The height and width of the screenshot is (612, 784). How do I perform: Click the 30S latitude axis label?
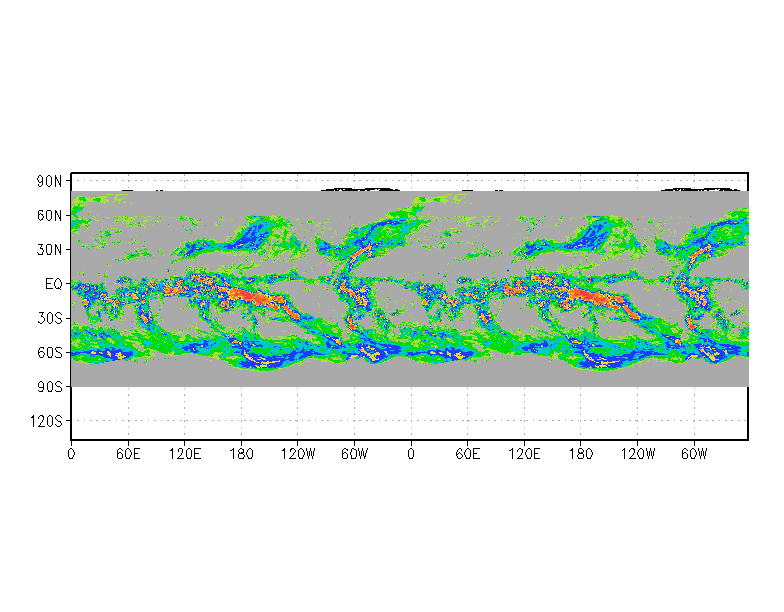tap(49, 318)
